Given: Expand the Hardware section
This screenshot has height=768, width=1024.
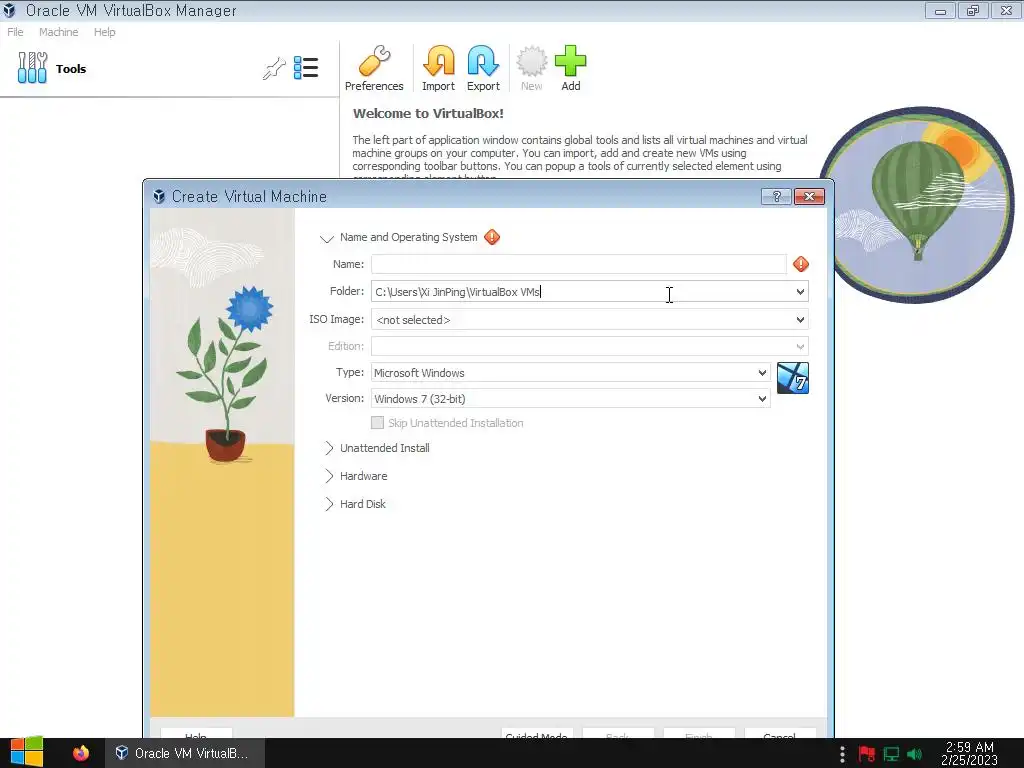Looking at the screenshot, I should [328, 476].
